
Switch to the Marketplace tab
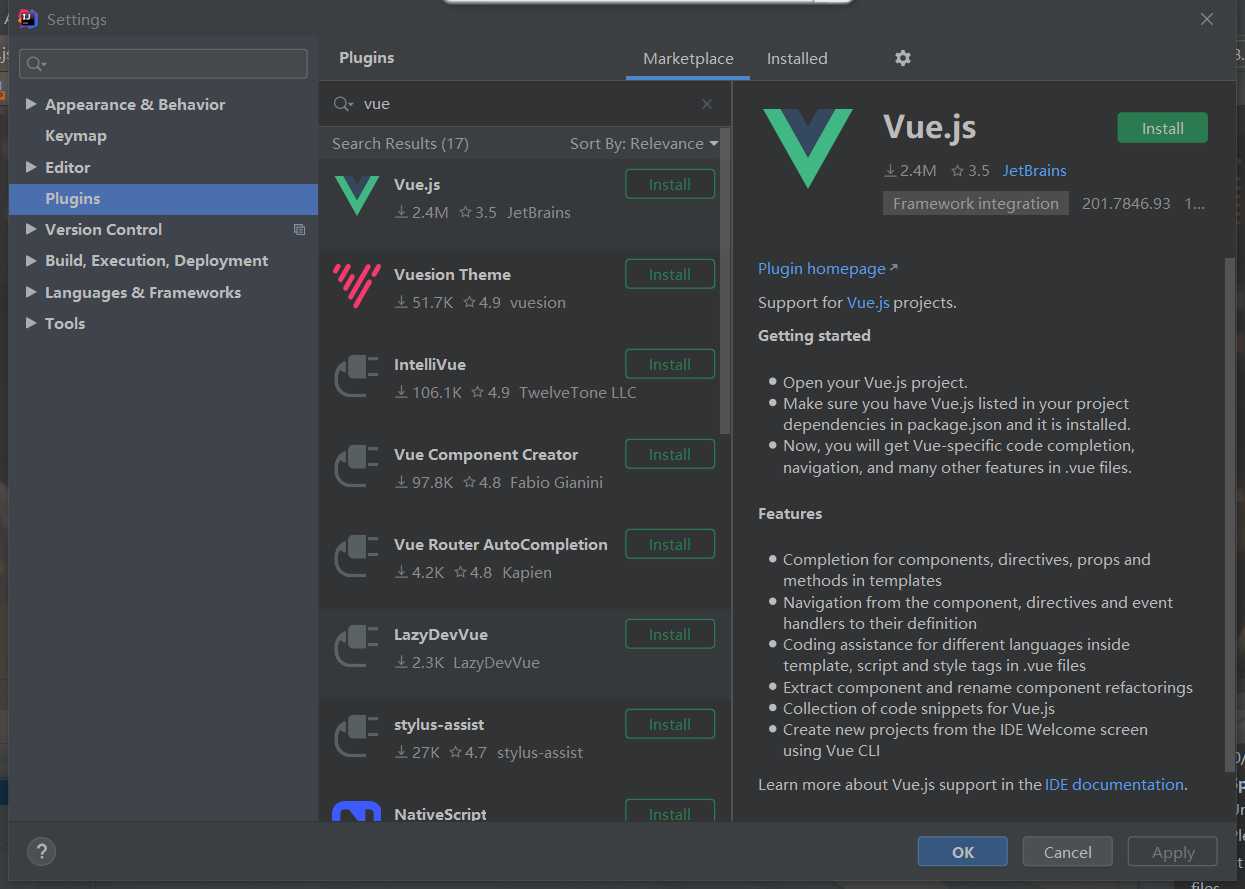pyautogui.click(x=688, y=58)
